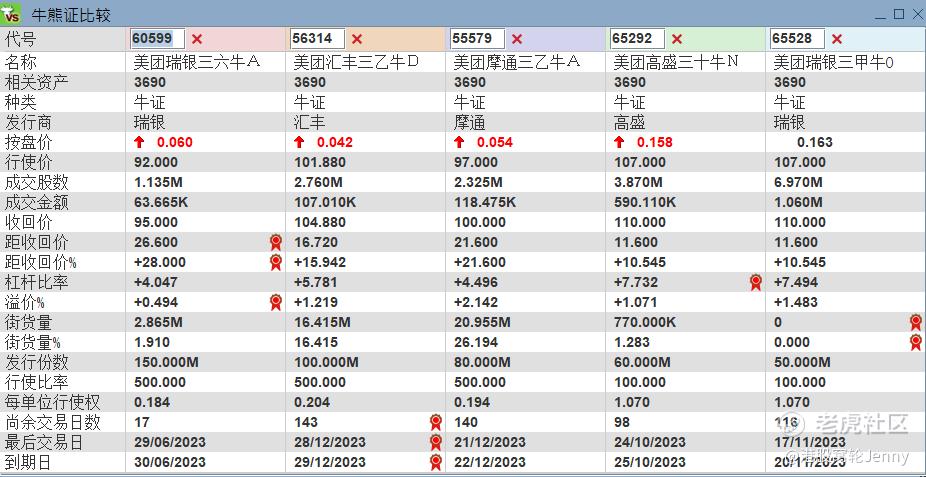Click the red ribbon badge beside 143 trading days
The width and height of the screenshot is (926, 477).
pos(436,422)
